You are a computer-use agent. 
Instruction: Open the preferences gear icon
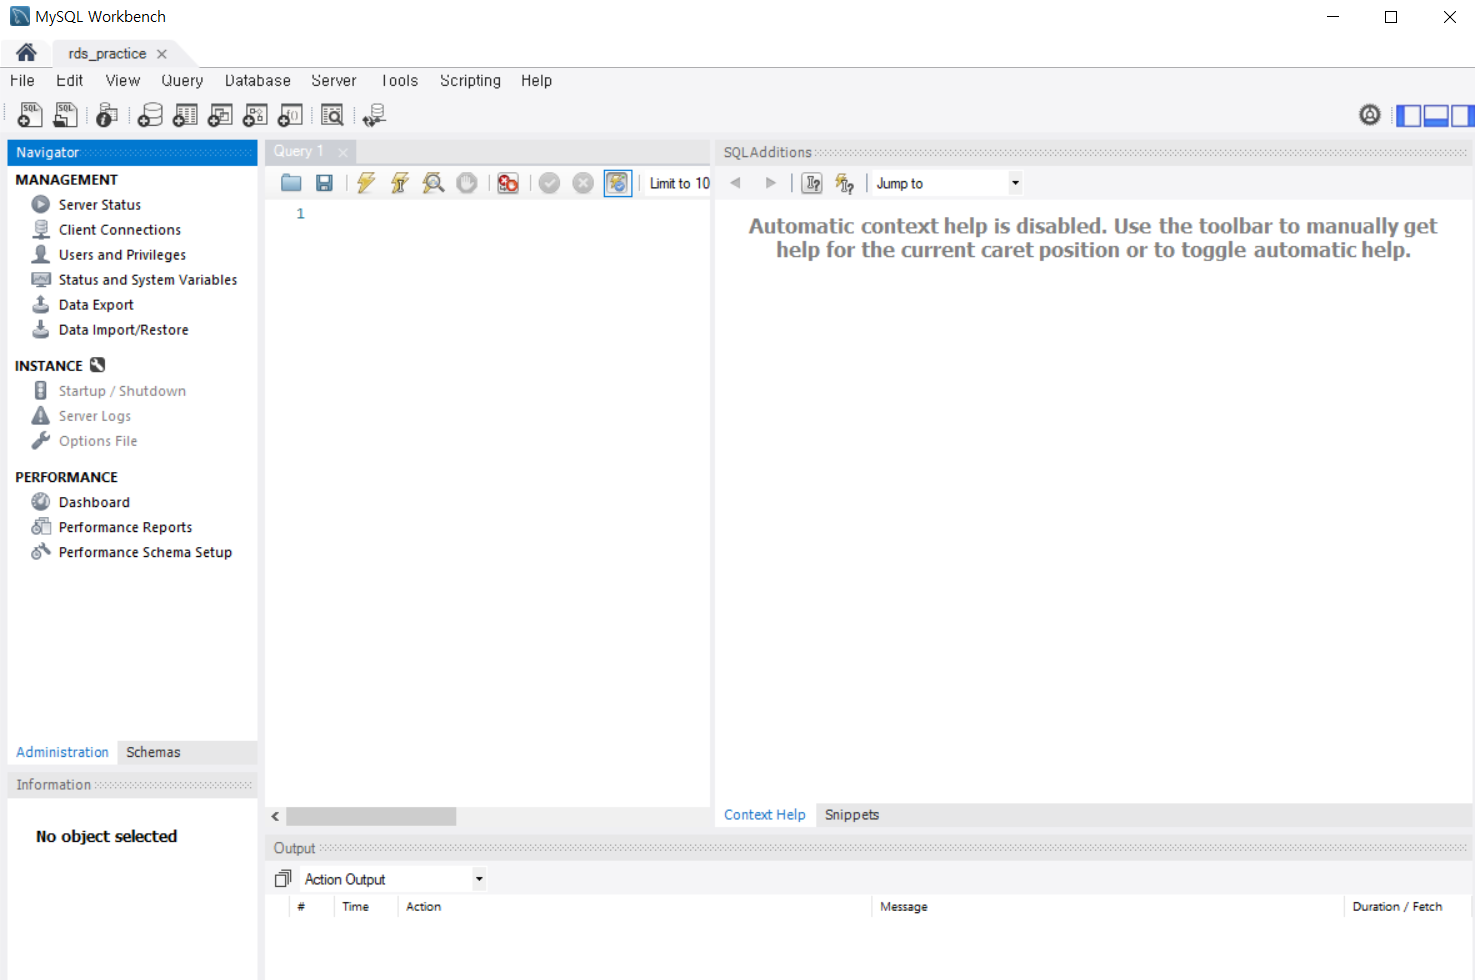[1370, 115]
